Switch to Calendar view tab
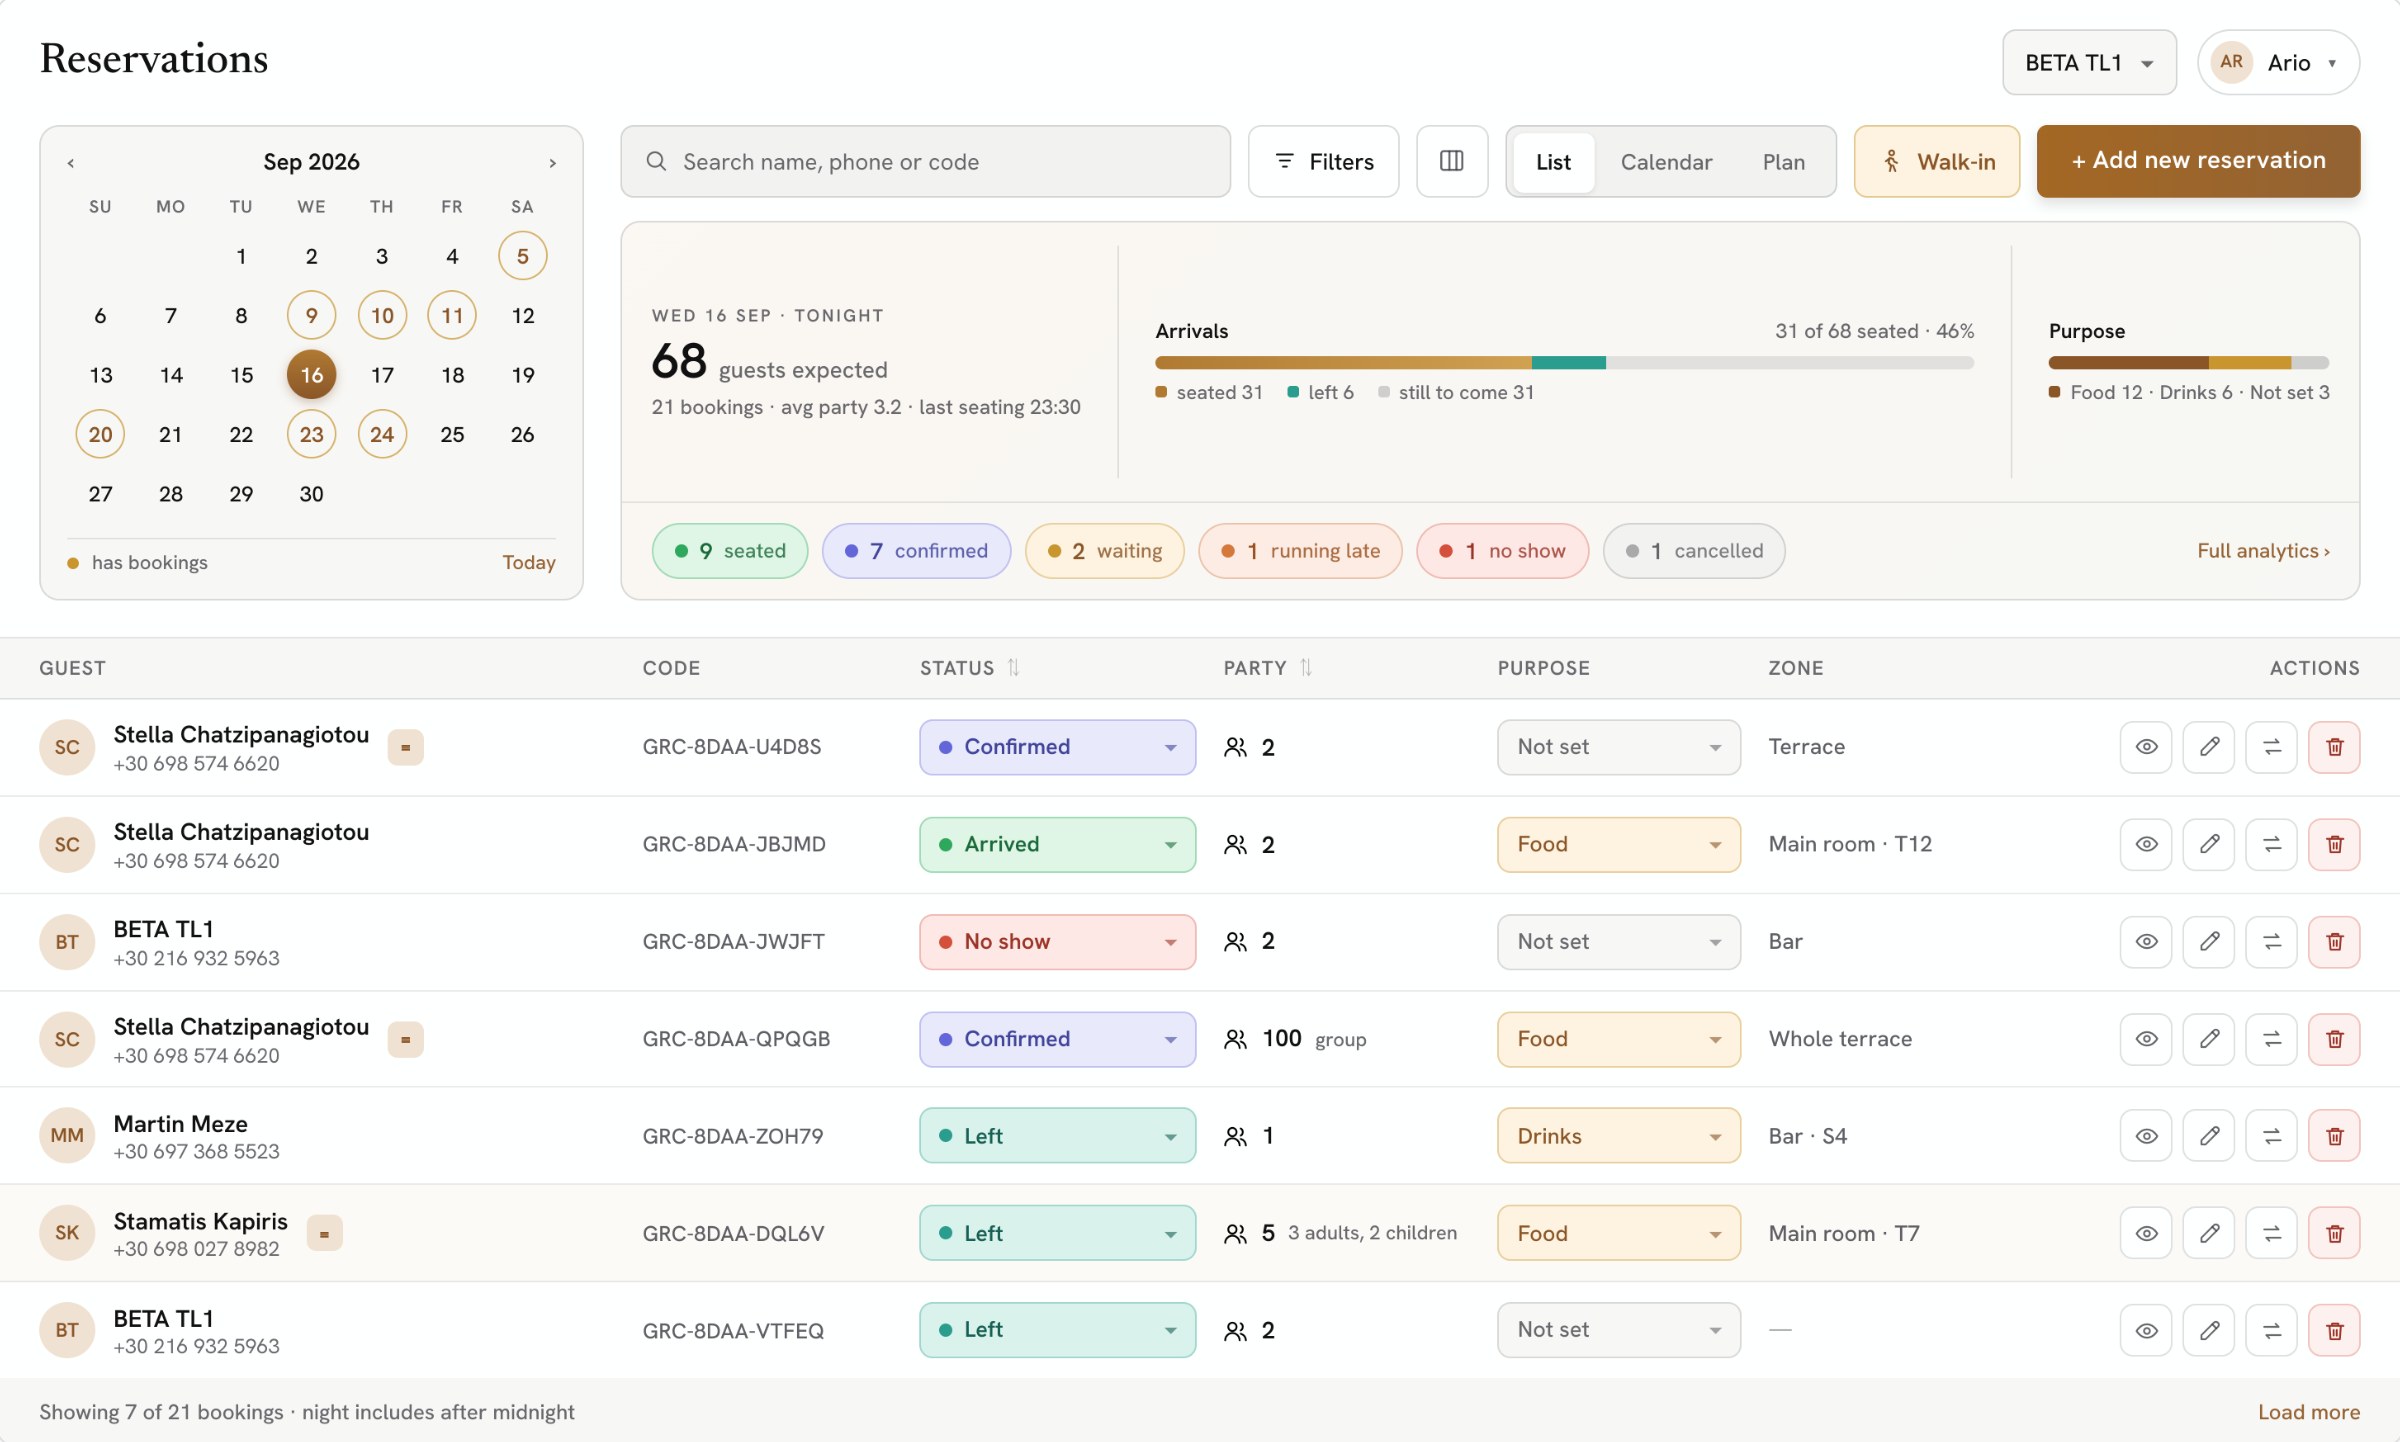The image size is (2400, 1442). pos(1666,161)
